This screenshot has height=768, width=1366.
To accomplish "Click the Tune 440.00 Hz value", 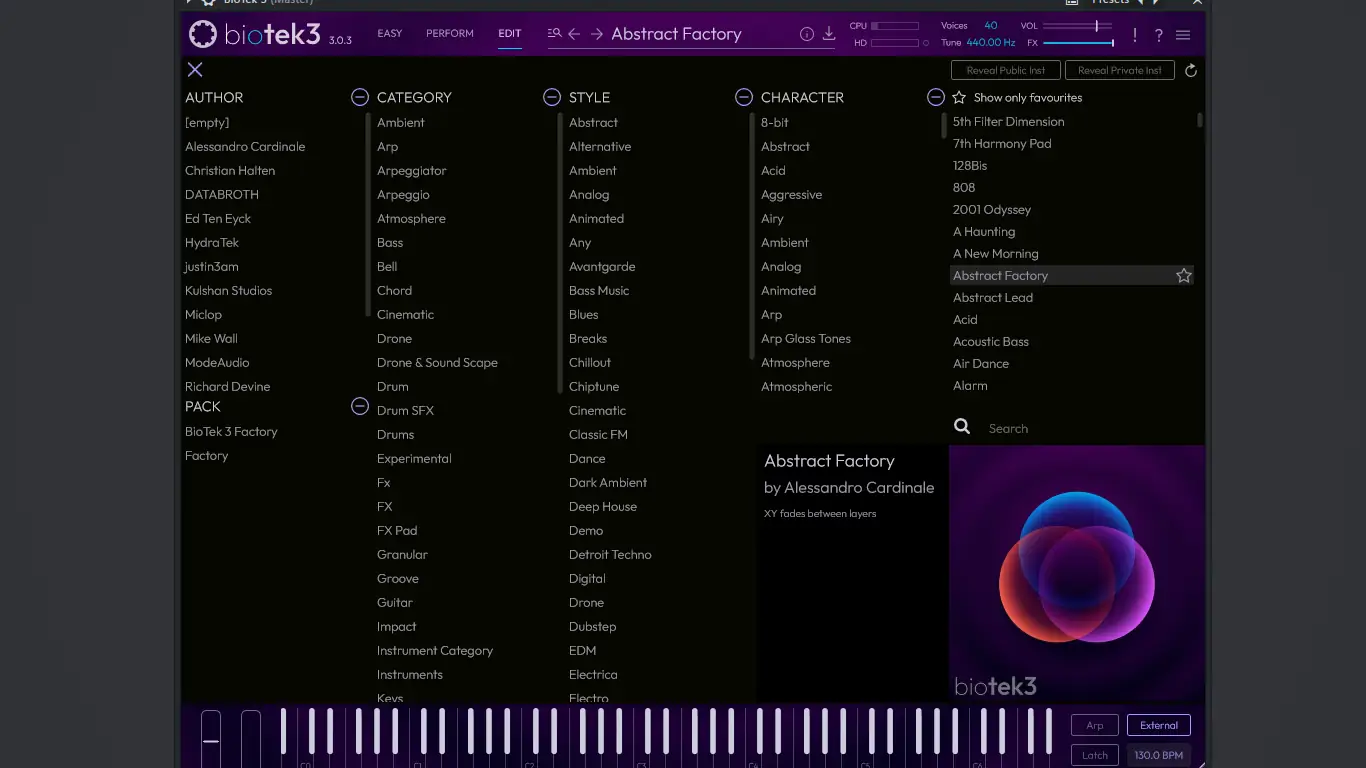I will tap(990, 43).
